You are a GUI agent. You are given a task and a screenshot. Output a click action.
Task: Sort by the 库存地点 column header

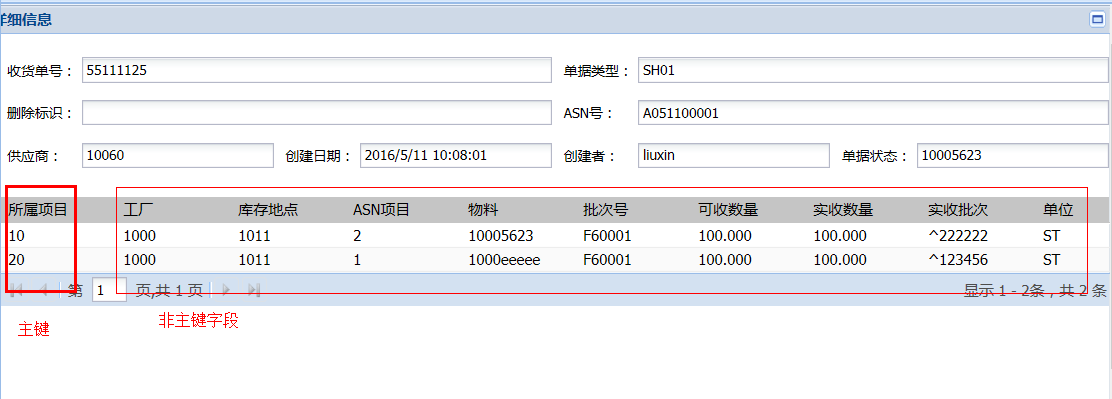coord(268,210)
